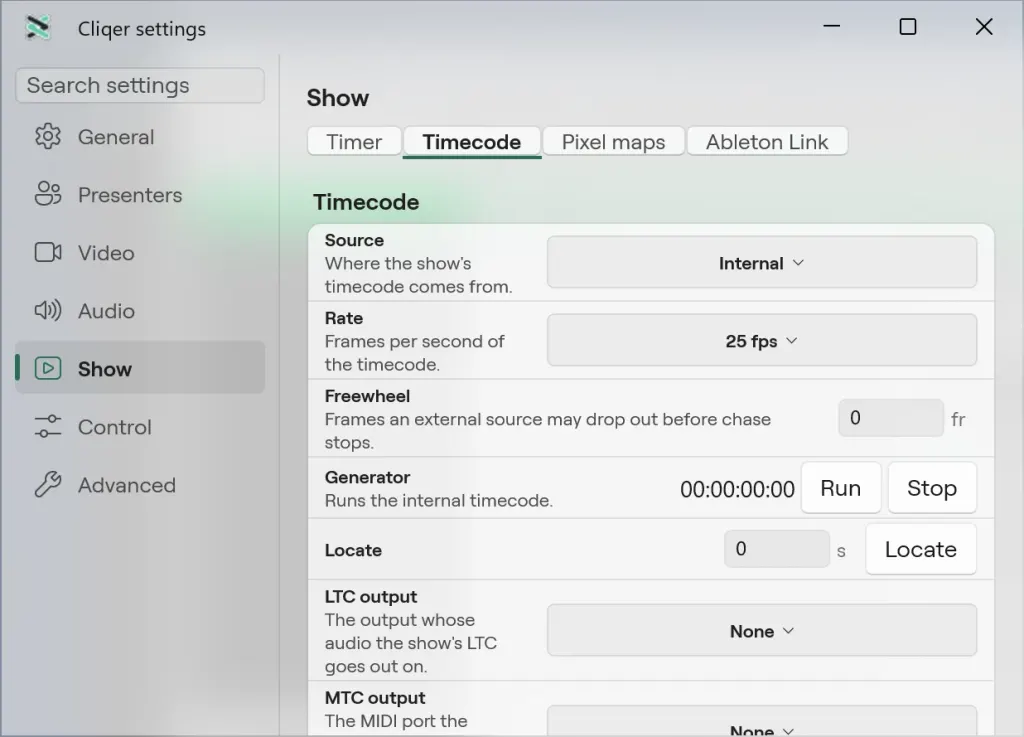The height and width of the screenshot is (737, 1024).
Task: Click the Generator setting label
Action: tap(367, 477)
